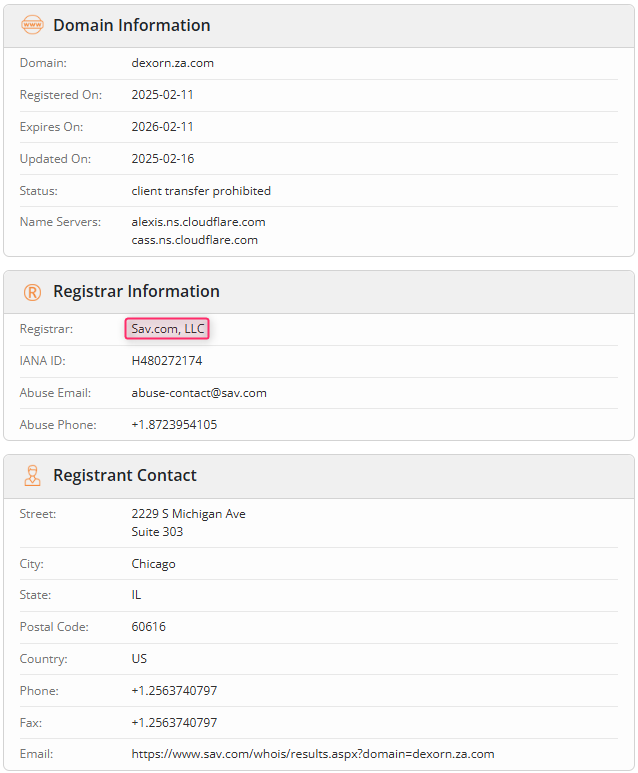638x773 pixels.
Task: Click the abuse-contact@sav.com email address
Action: click(x=199, y=393)
